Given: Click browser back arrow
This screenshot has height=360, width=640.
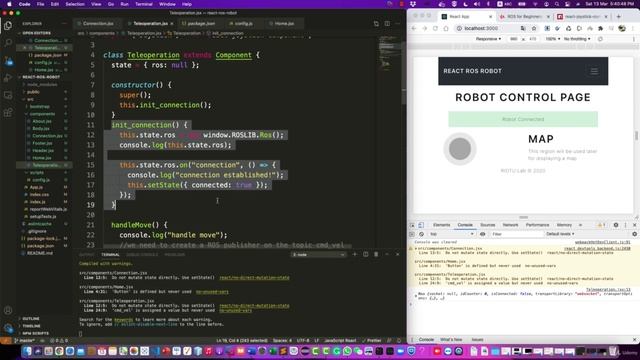Looking at the screenshot, I should (414, 28).
